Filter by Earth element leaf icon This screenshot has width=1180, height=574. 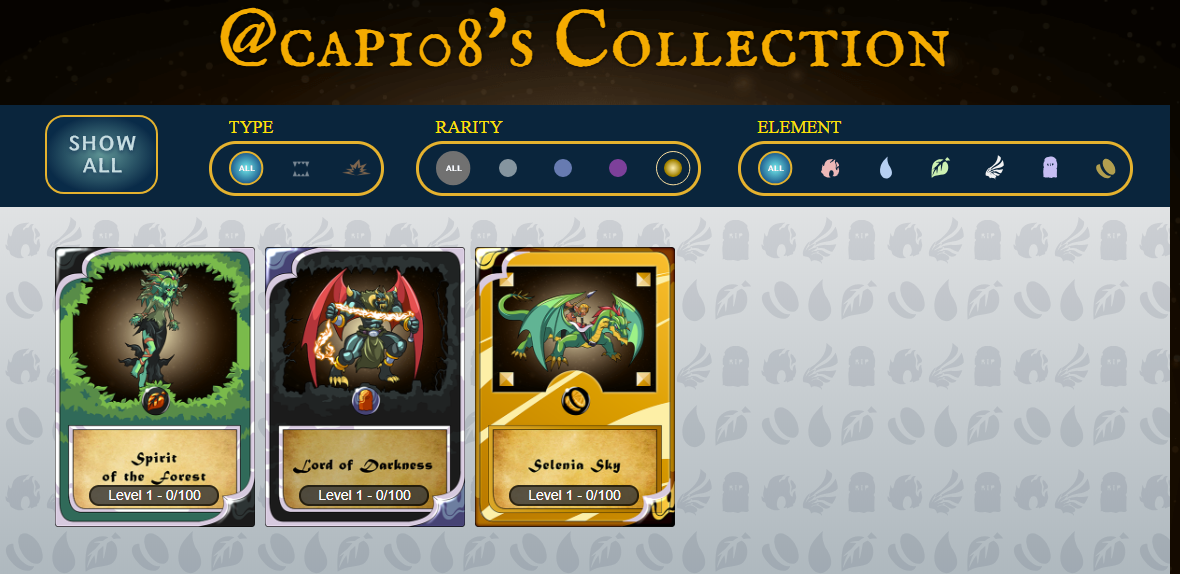[x=940, y=168]
